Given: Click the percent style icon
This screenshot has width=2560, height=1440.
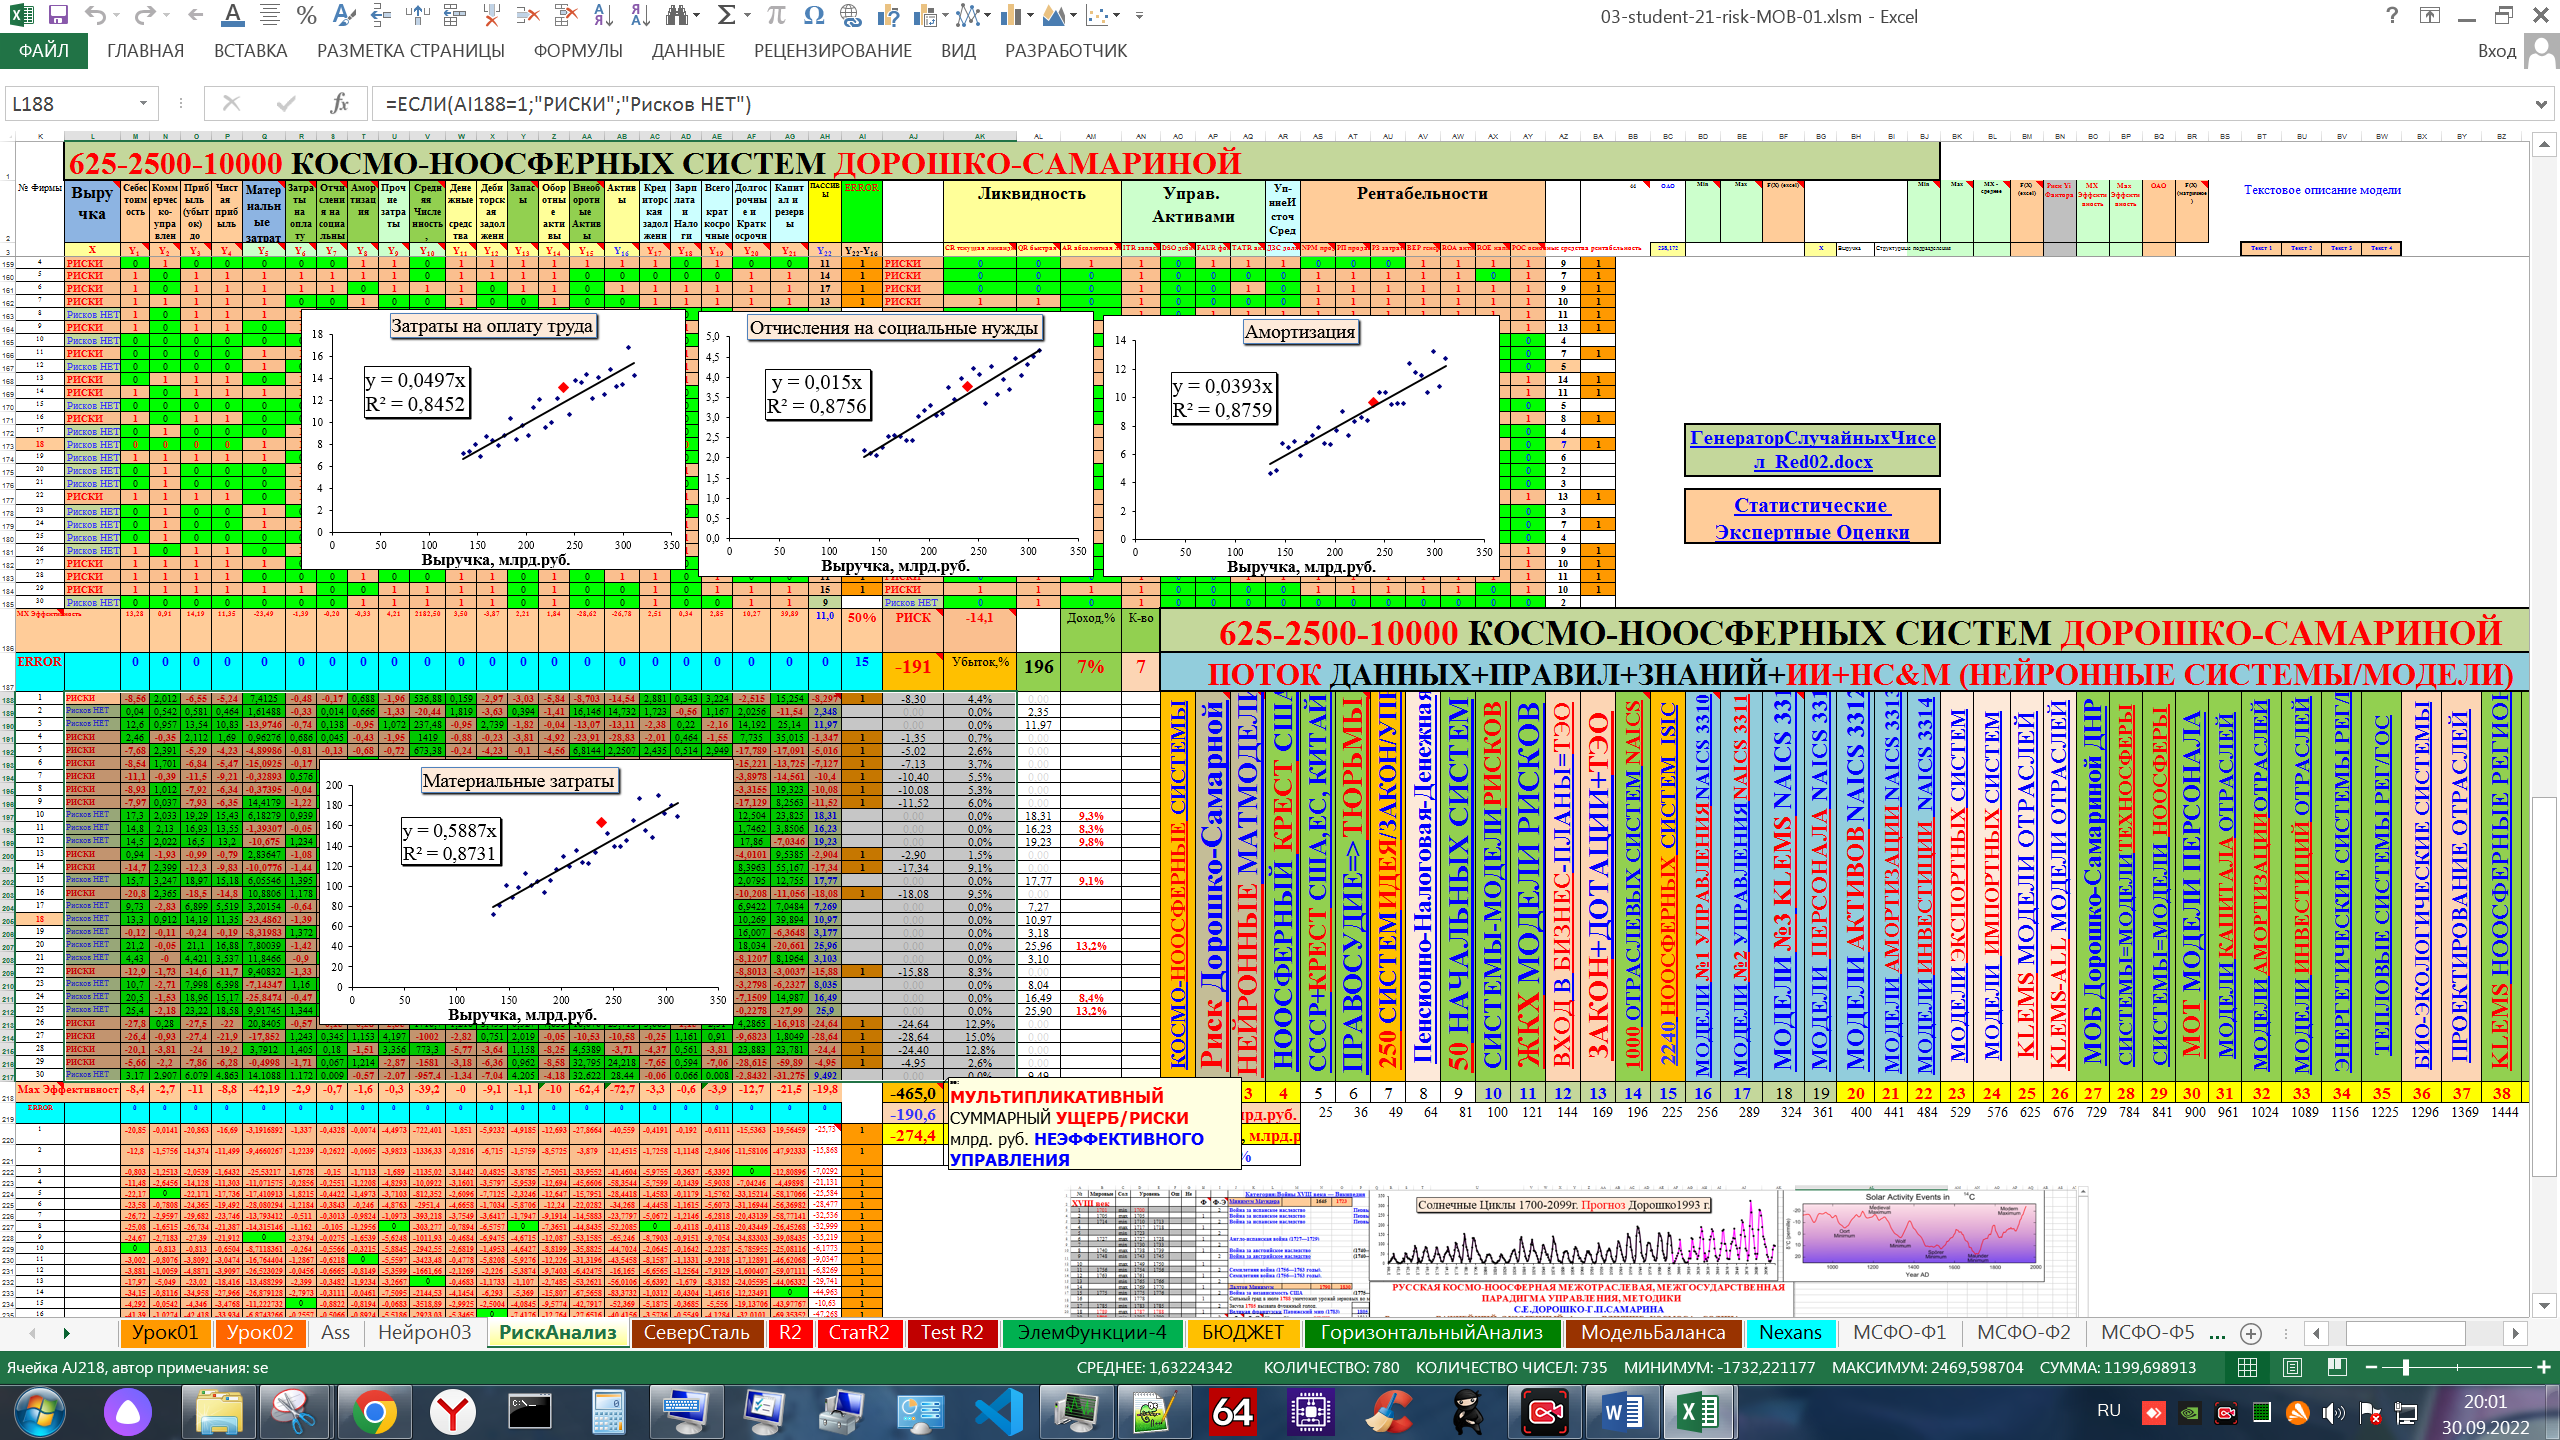Looking at the screenshot, I should coord(306,15).
